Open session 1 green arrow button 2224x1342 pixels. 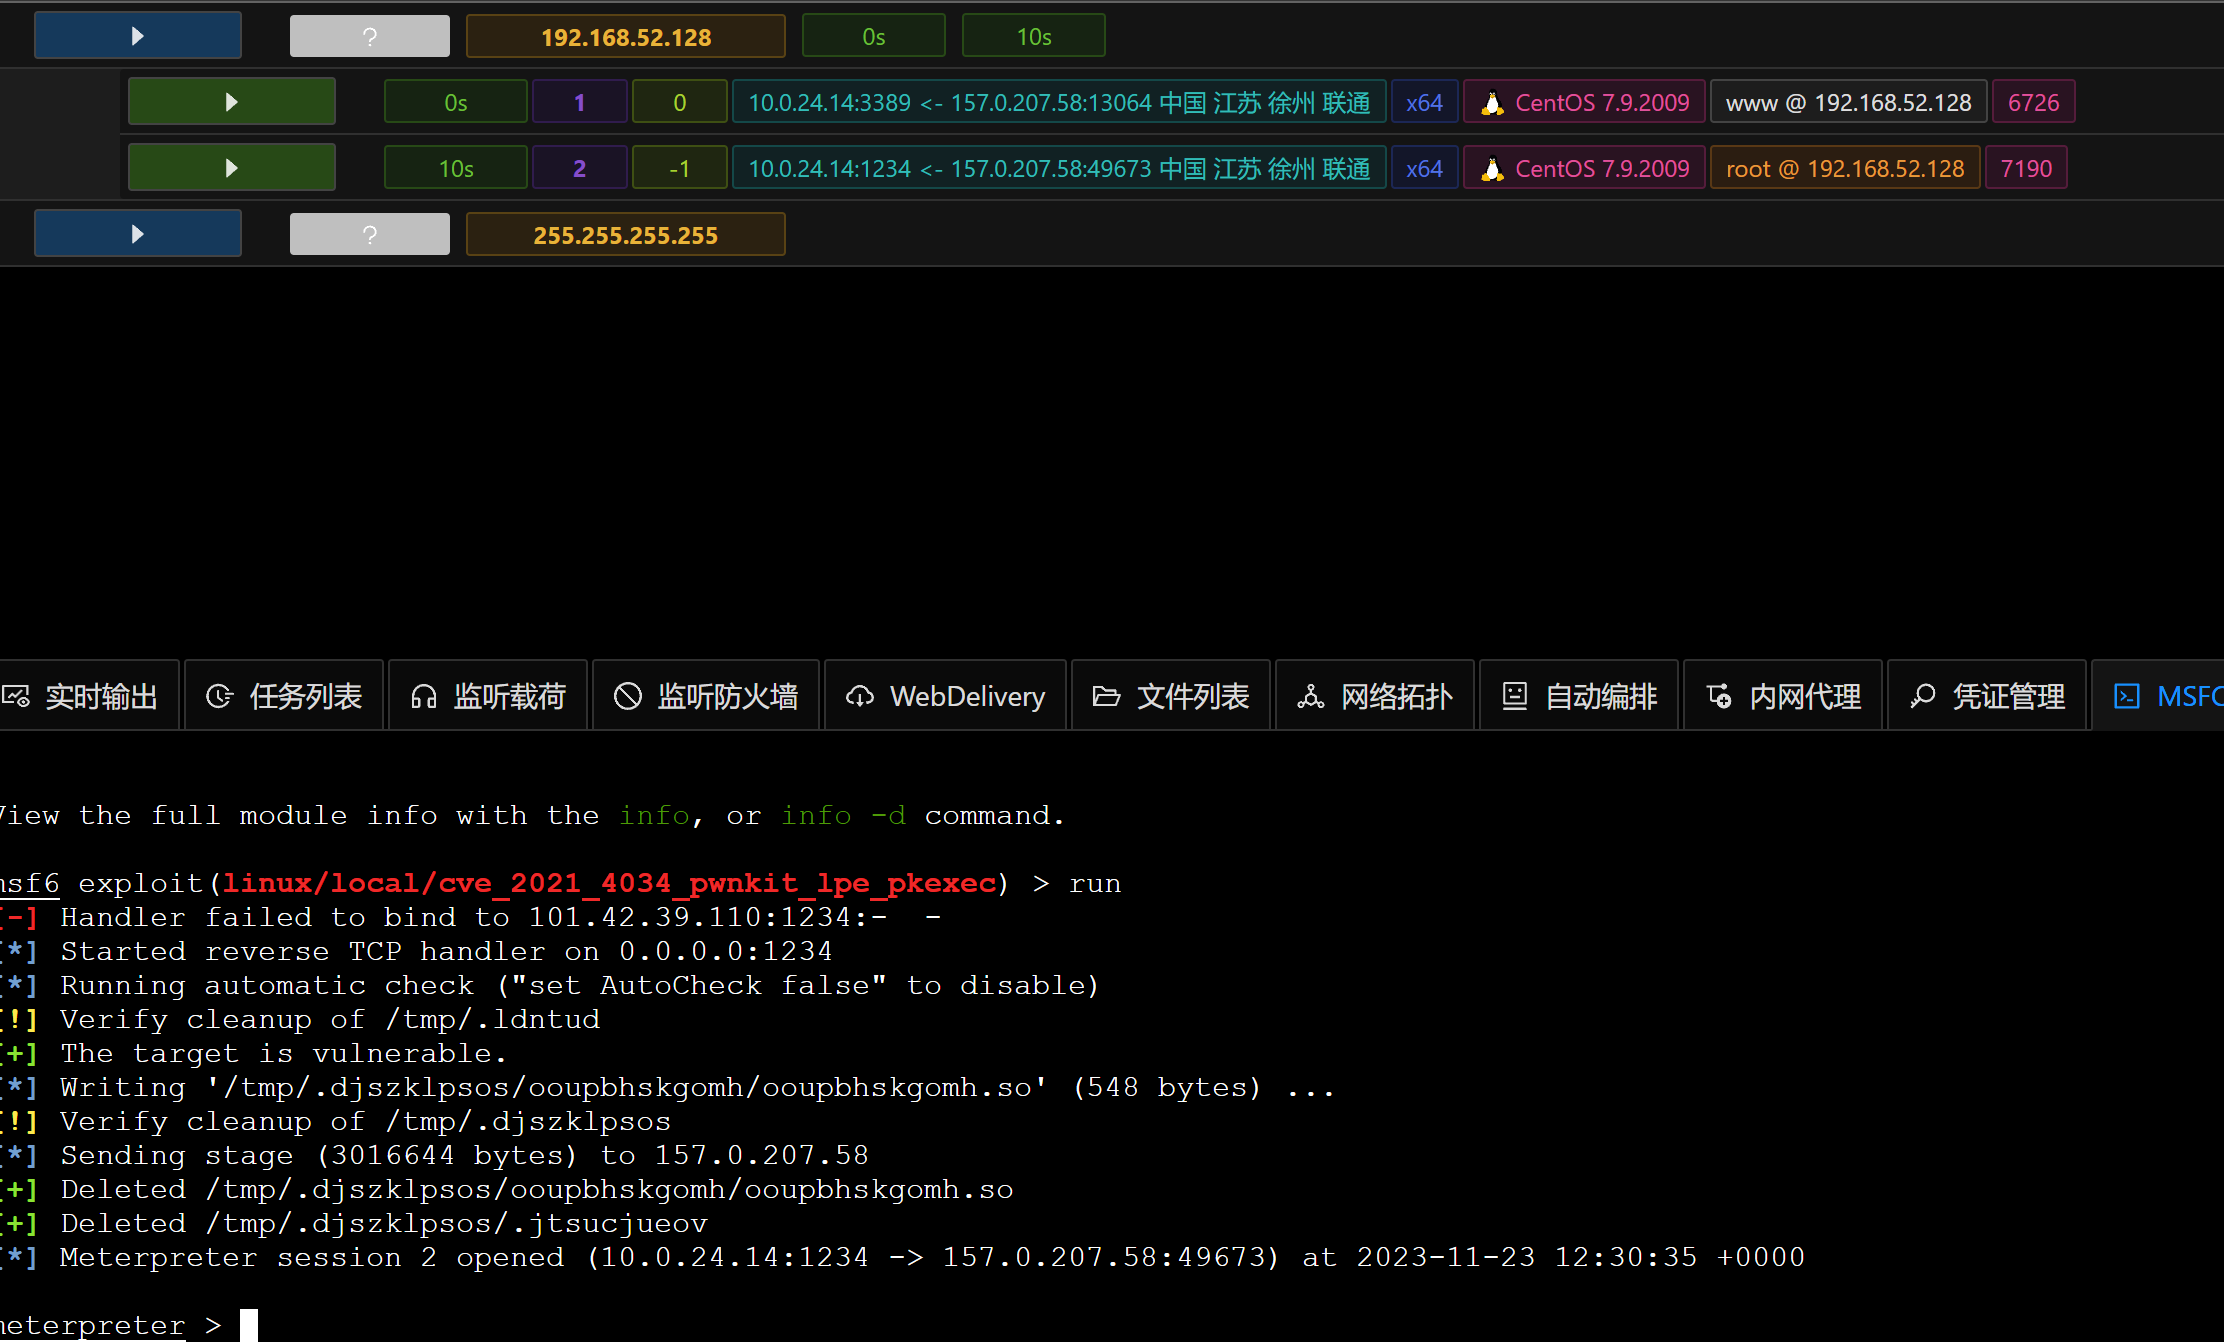[x=232, y=102]
